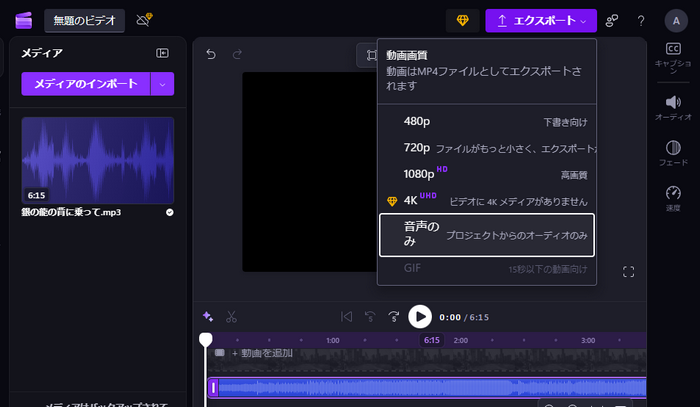700x407 pixels.
Task: Choose 4K UHD export quality
Action: [487, 201]
